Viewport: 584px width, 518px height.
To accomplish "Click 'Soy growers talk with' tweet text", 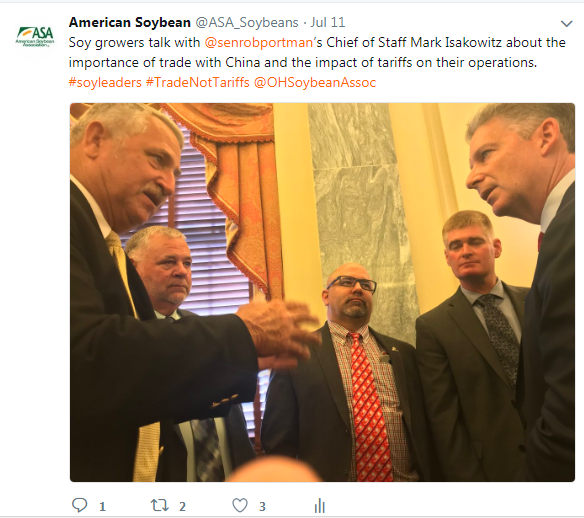I will pyautogui.click(x=134, y=42).
